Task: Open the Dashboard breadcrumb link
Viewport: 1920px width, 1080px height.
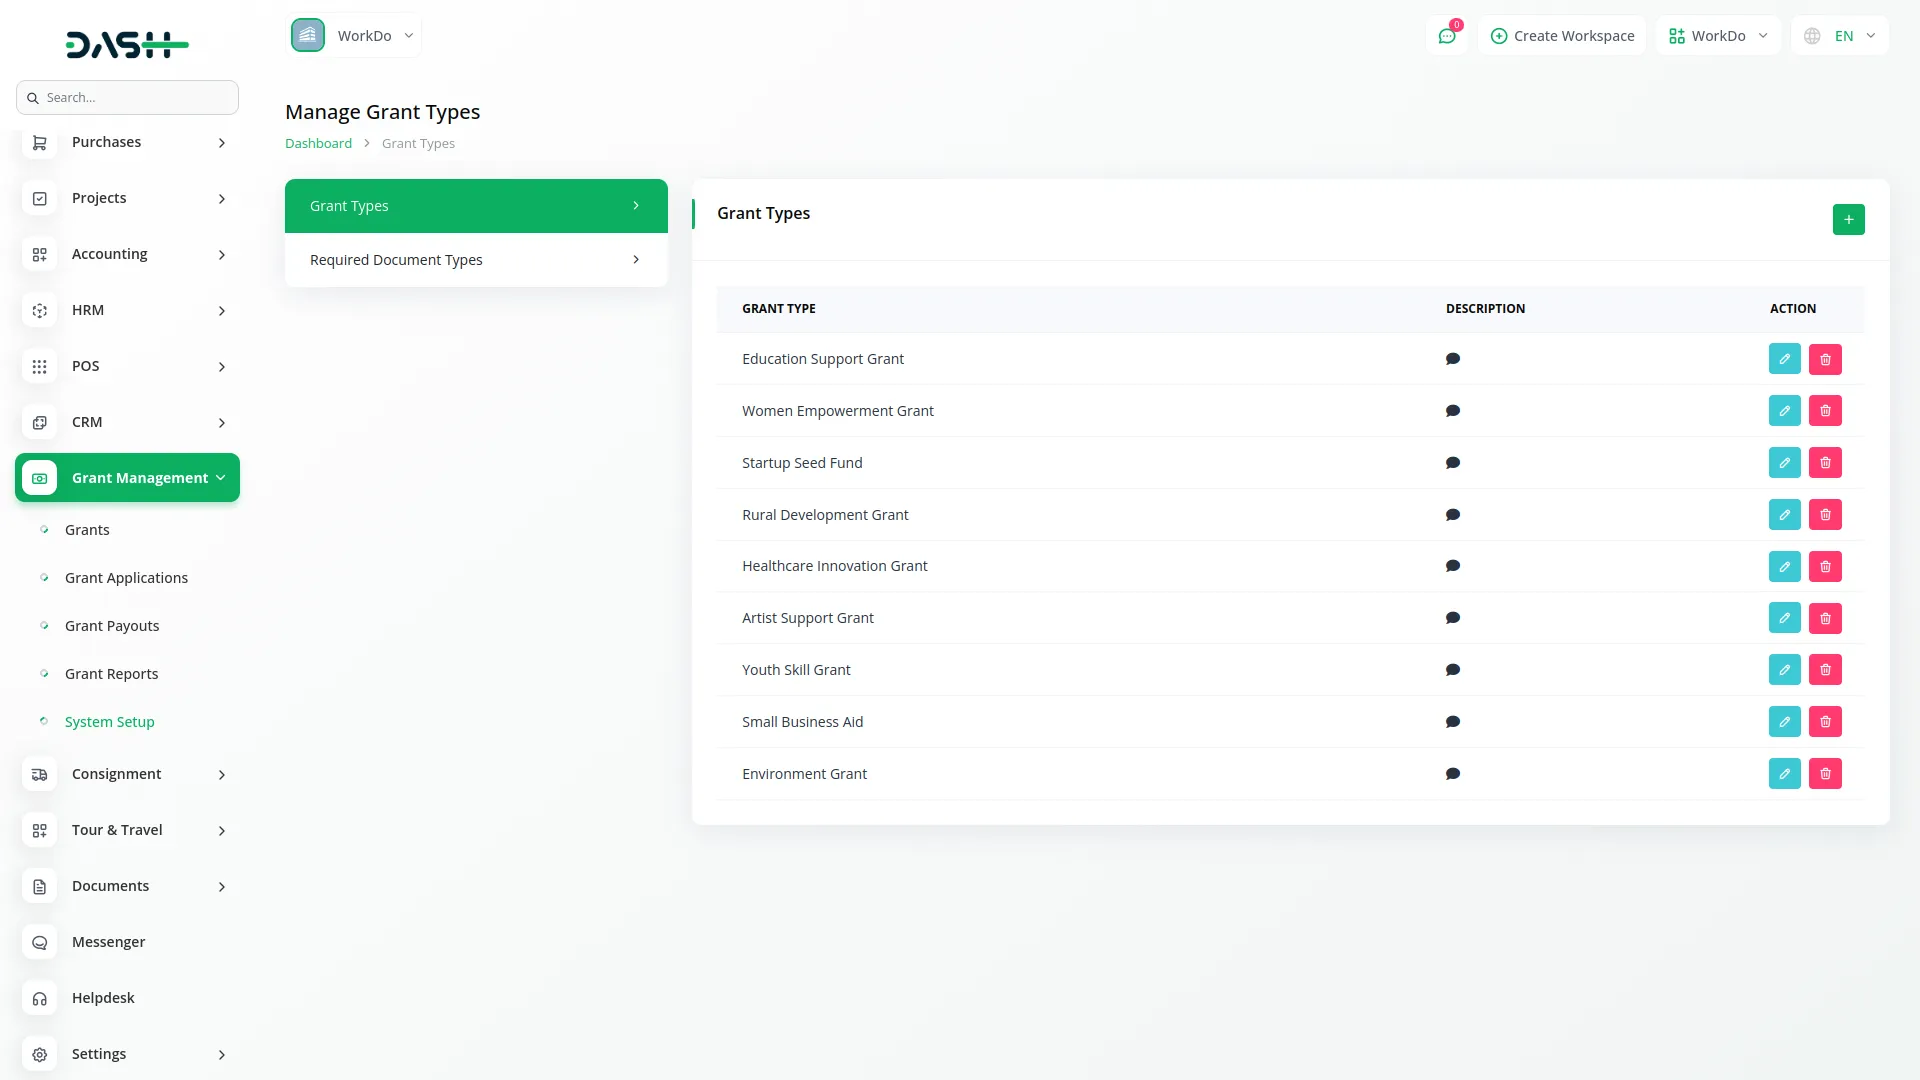Action: click(318, 143)
